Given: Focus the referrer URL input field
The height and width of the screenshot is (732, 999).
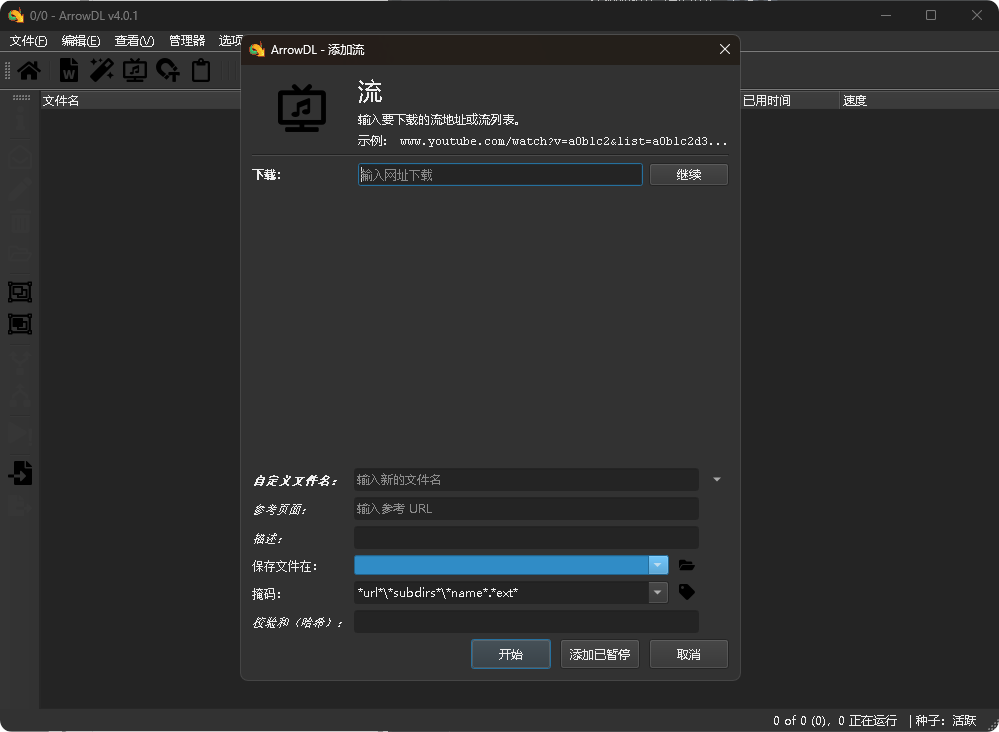Looking at the screenshot, I should pyautogui.click(x=526, y=508).
